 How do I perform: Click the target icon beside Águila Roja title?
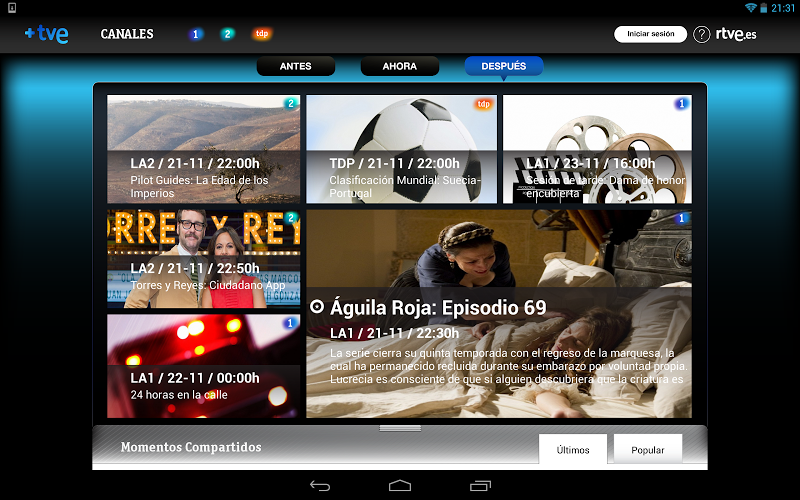[317, 307]
